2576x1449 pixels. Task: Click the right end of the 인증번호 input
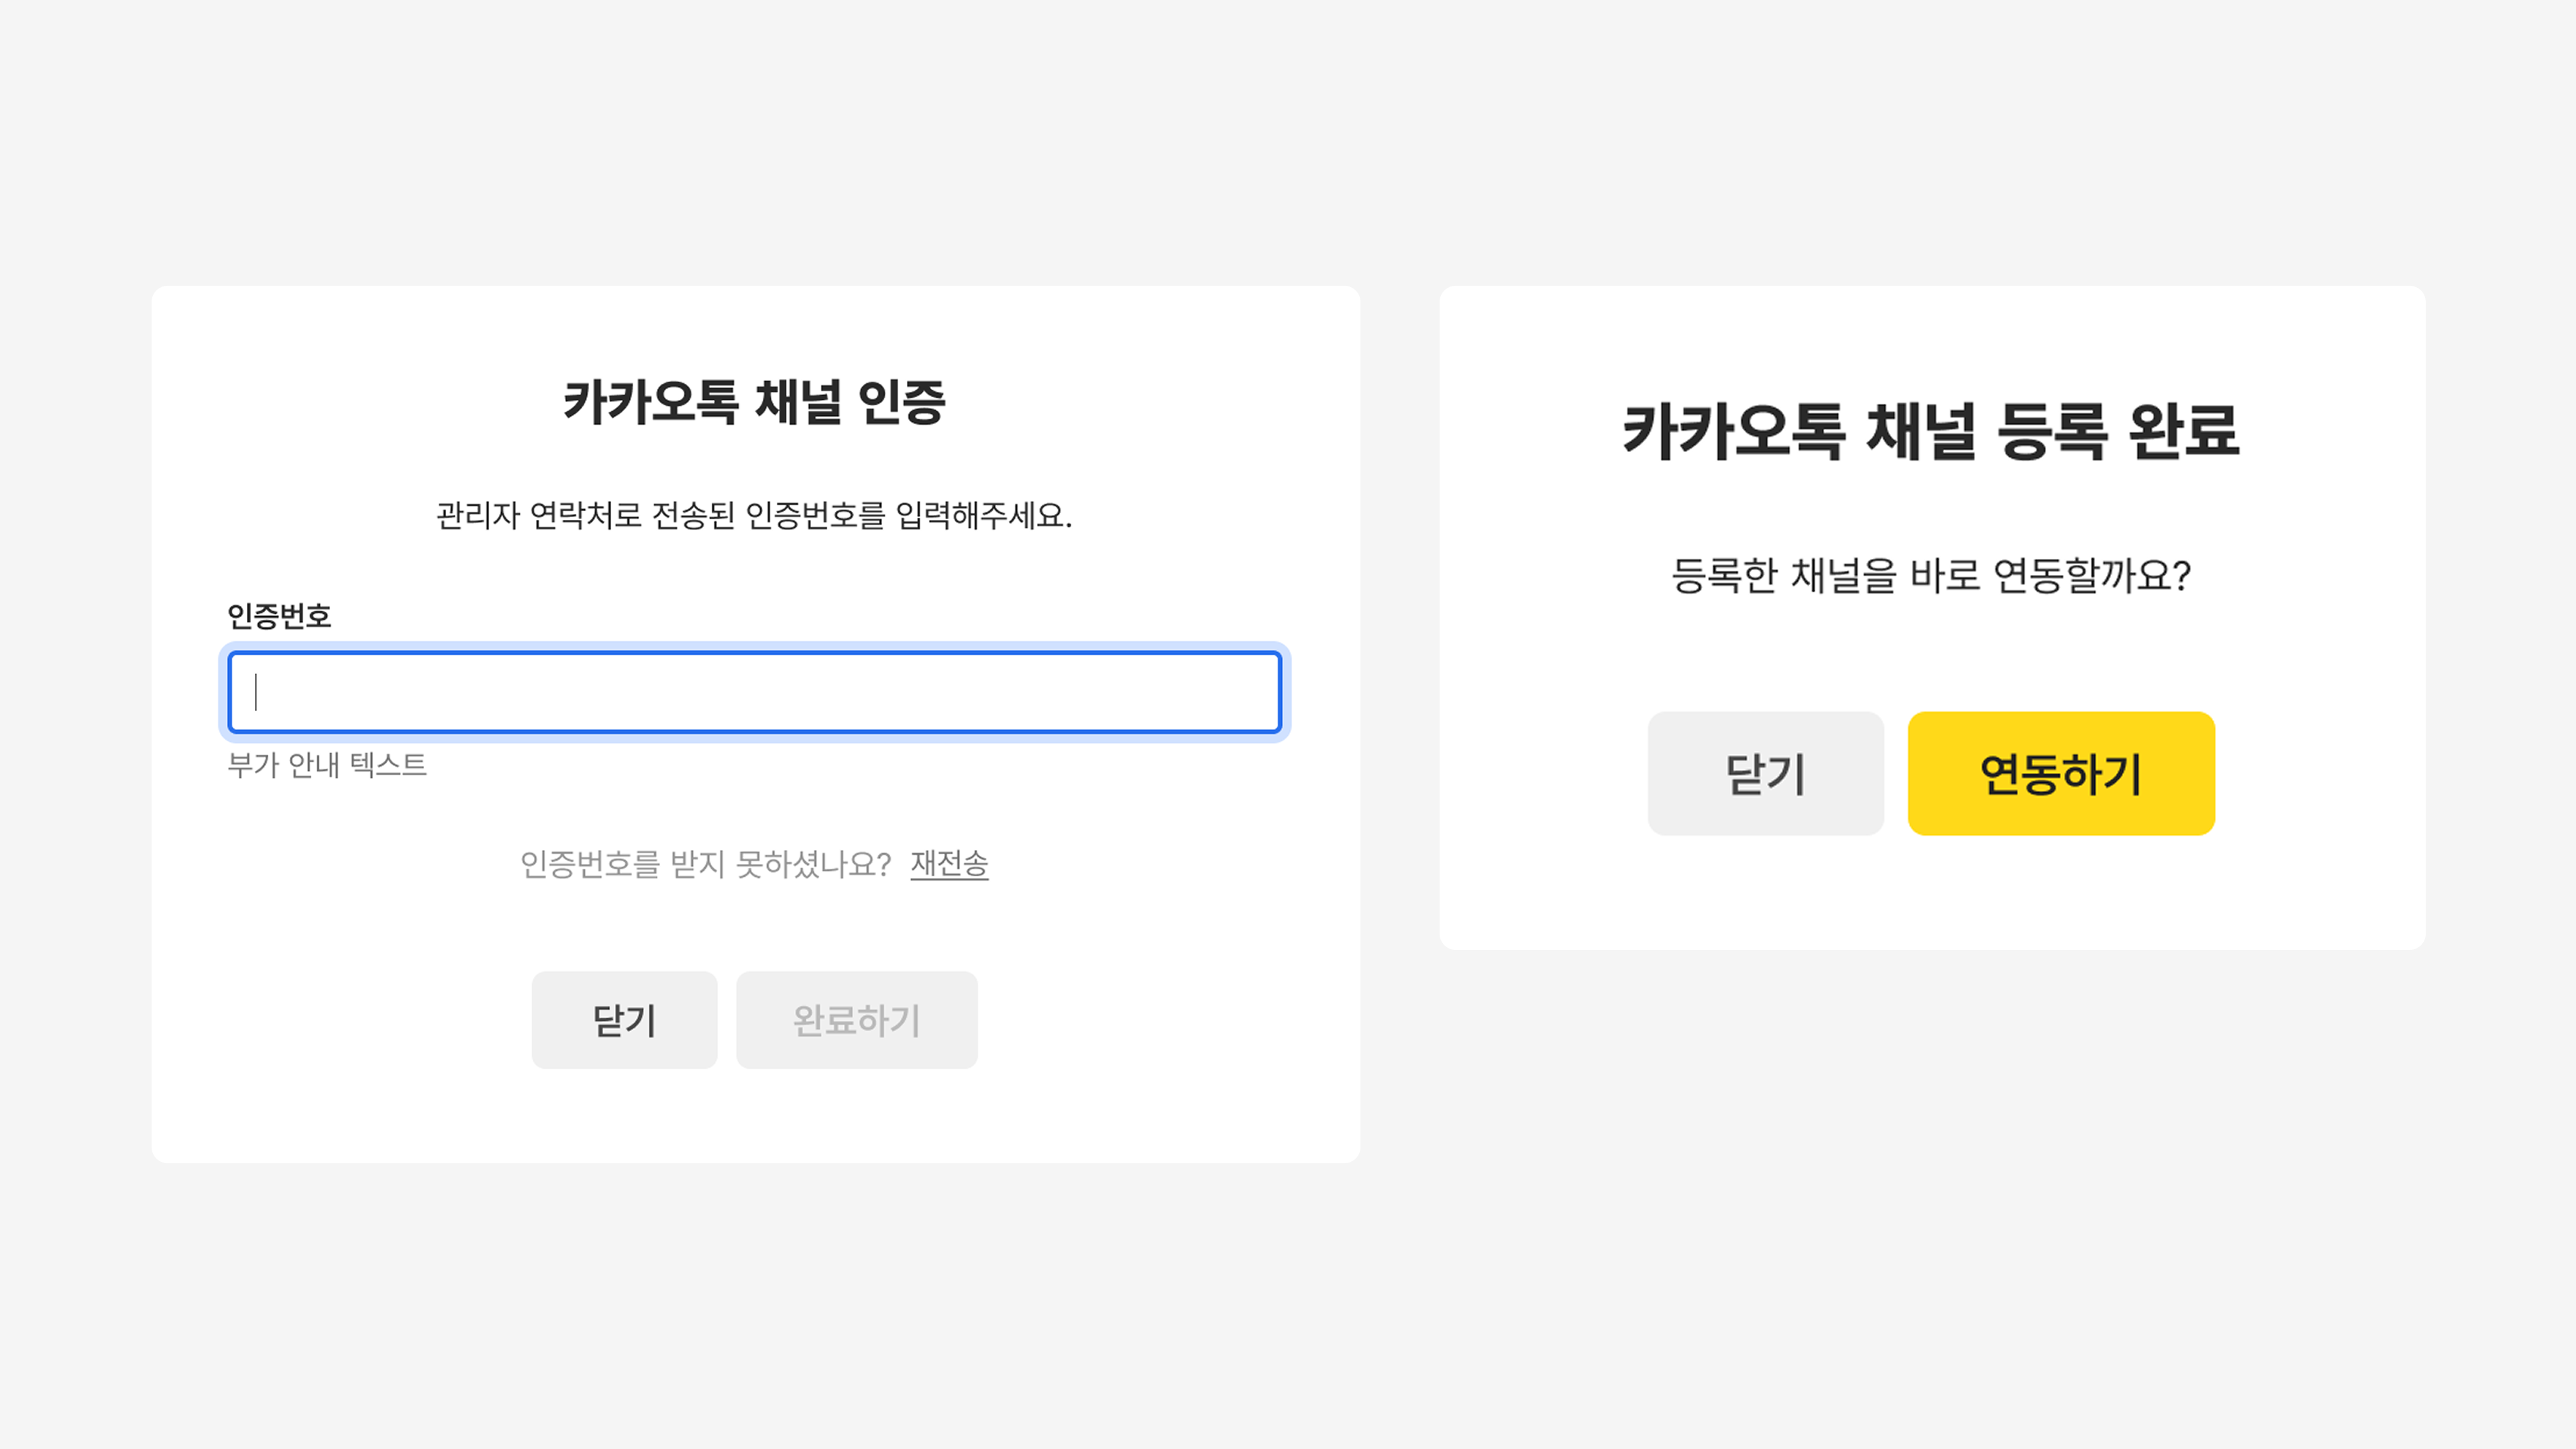1250,692
